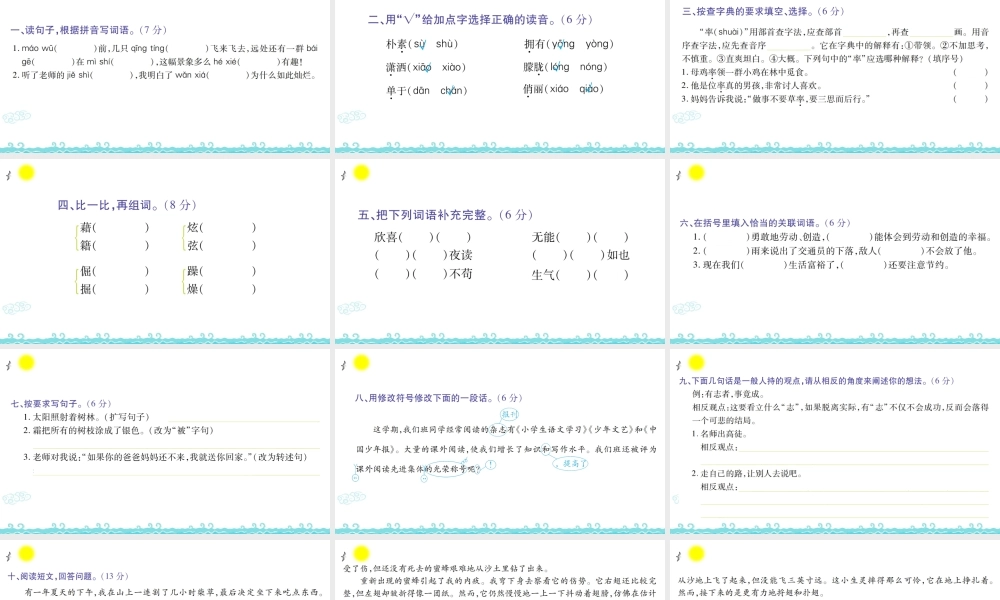This screenshot has width=1000, height=600.
Task: Select the reading sù for 朴素
Action: tap(420, 43)
